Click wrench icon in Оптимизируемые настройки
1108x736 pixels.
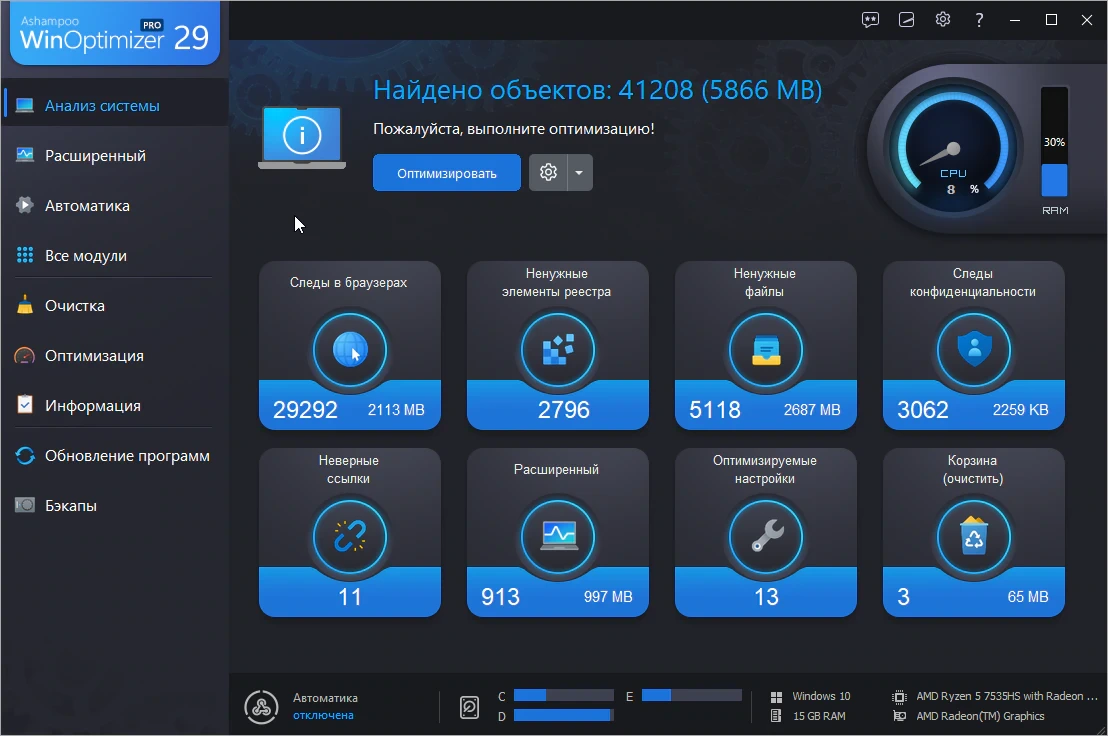(x=766, y=537)
